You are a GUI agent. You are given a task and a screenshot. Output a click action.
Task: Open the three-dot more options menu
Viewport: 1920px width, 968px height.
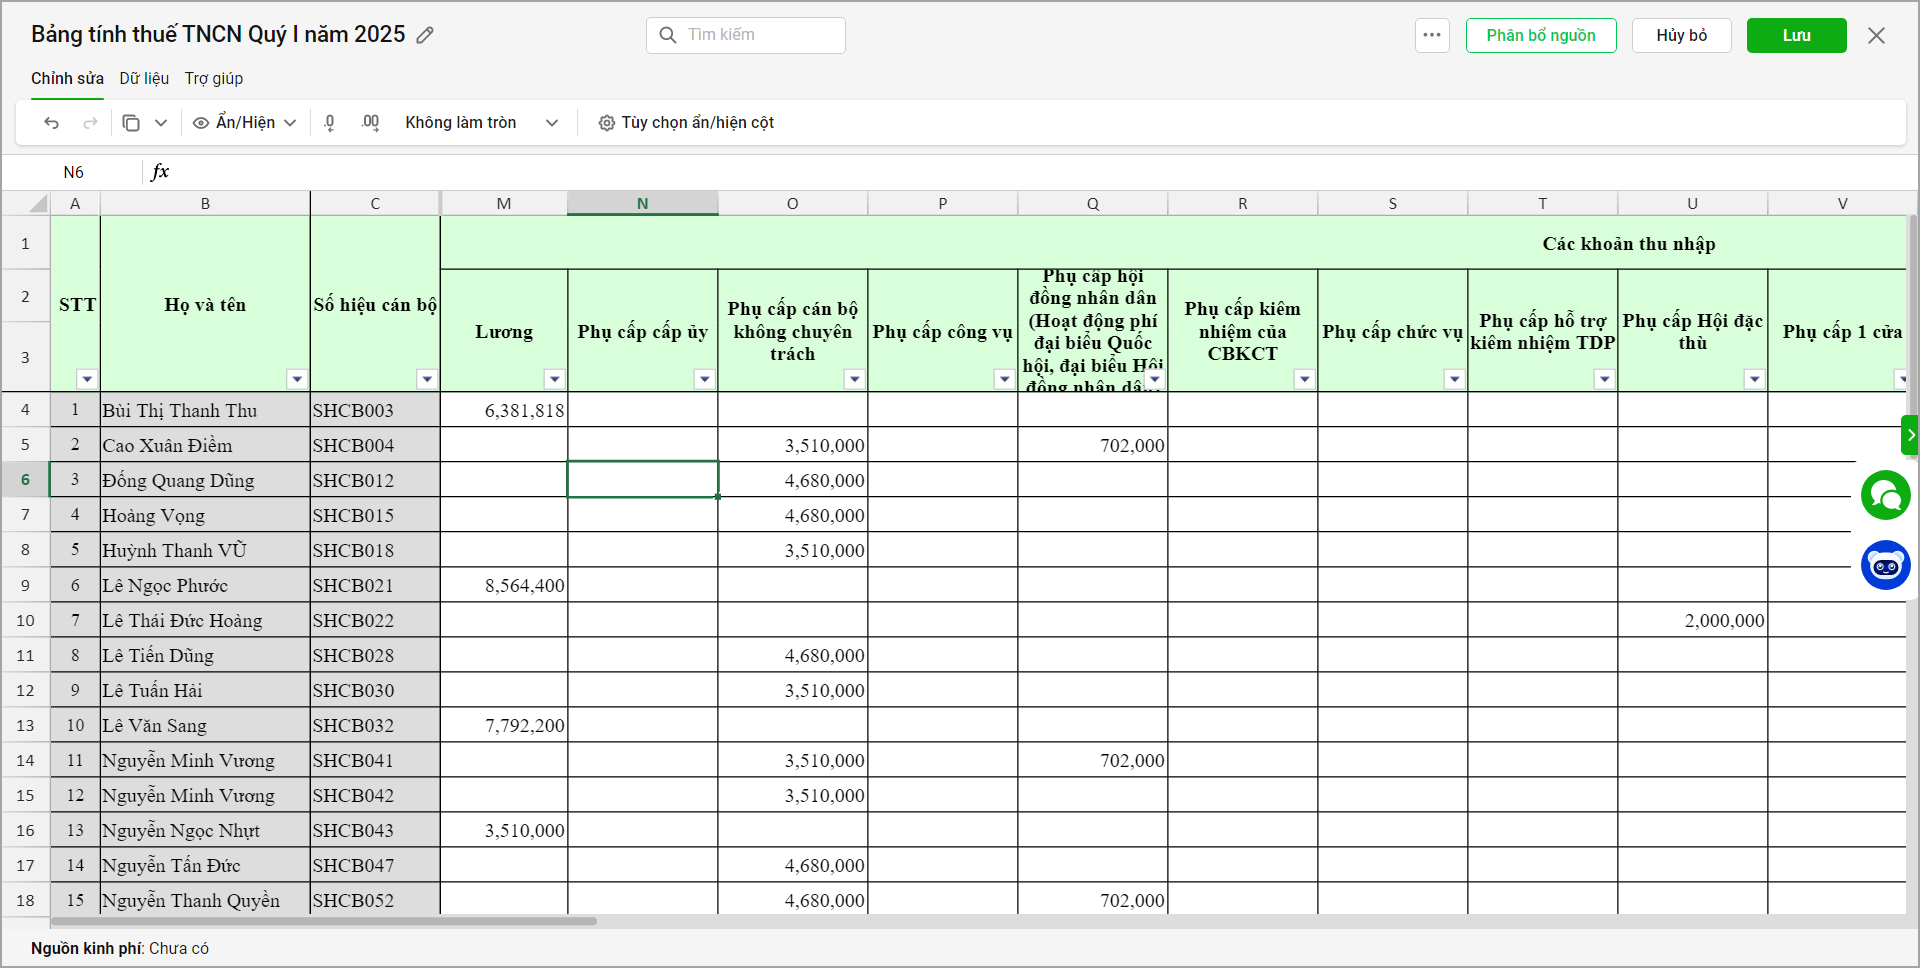click(x=1432, y=35)
